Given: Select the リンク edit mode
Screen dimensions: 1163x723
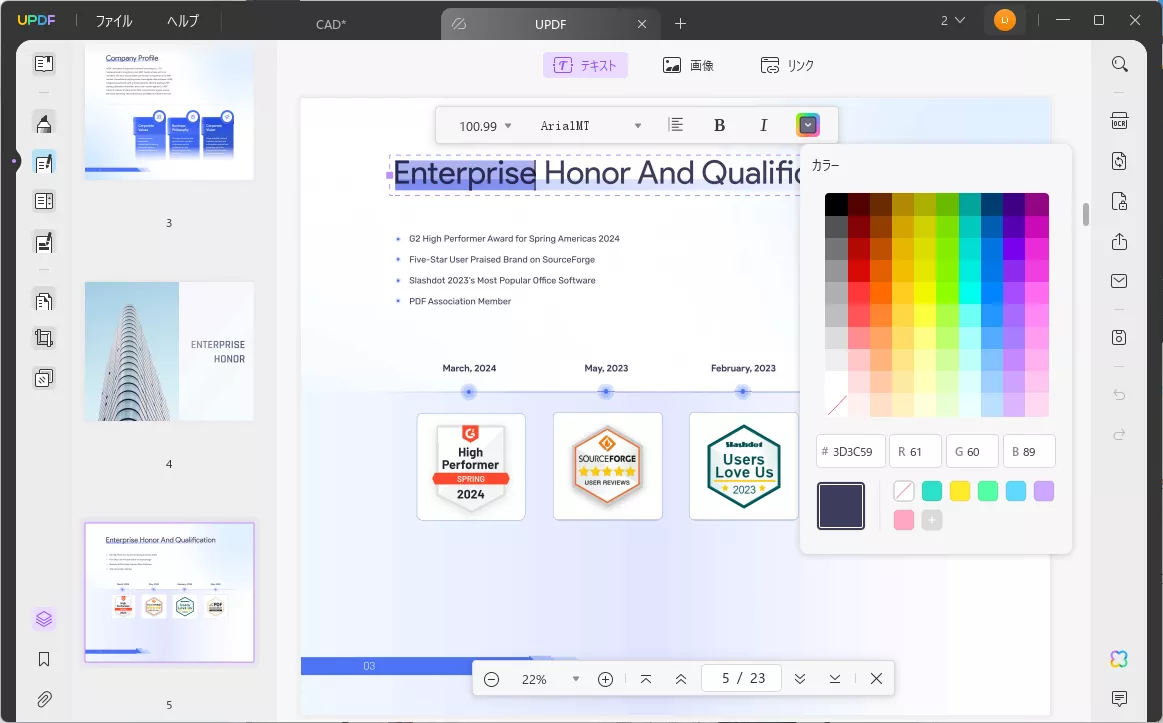Looking at the screenshot, I should pyautogui.click(x=787, y=65).
